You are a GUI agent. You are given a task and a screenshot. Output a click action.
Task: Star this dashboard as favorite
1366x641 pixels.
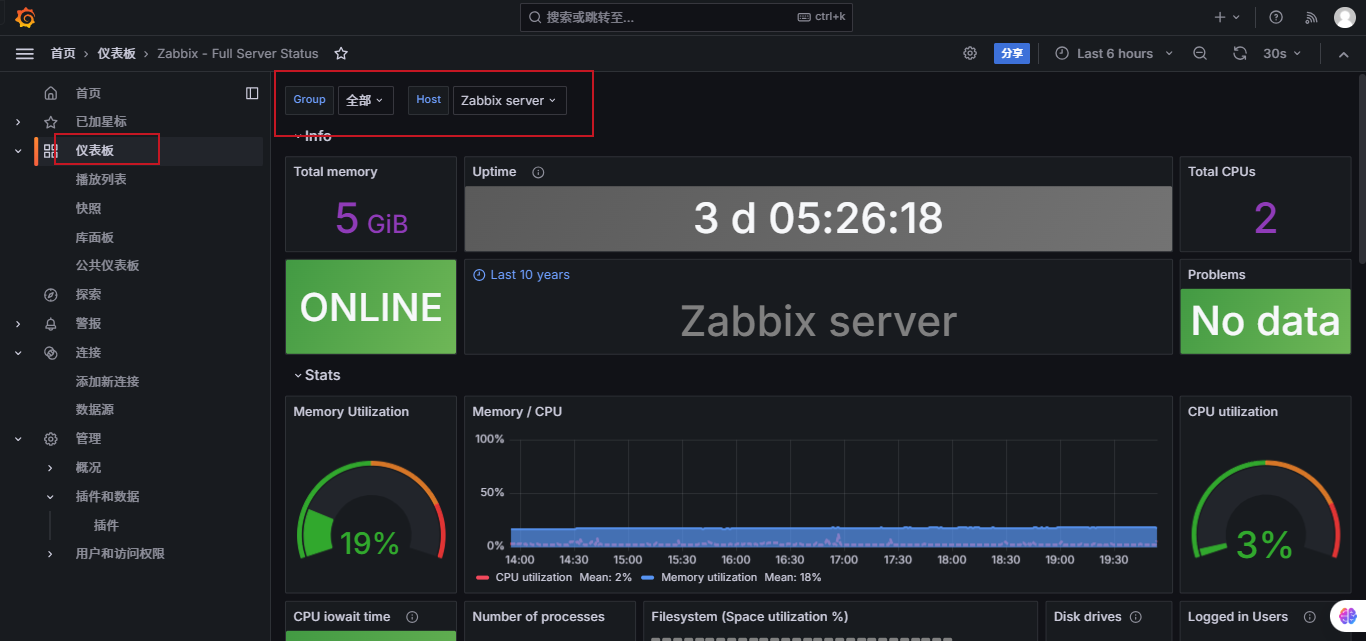pos(341,54)
